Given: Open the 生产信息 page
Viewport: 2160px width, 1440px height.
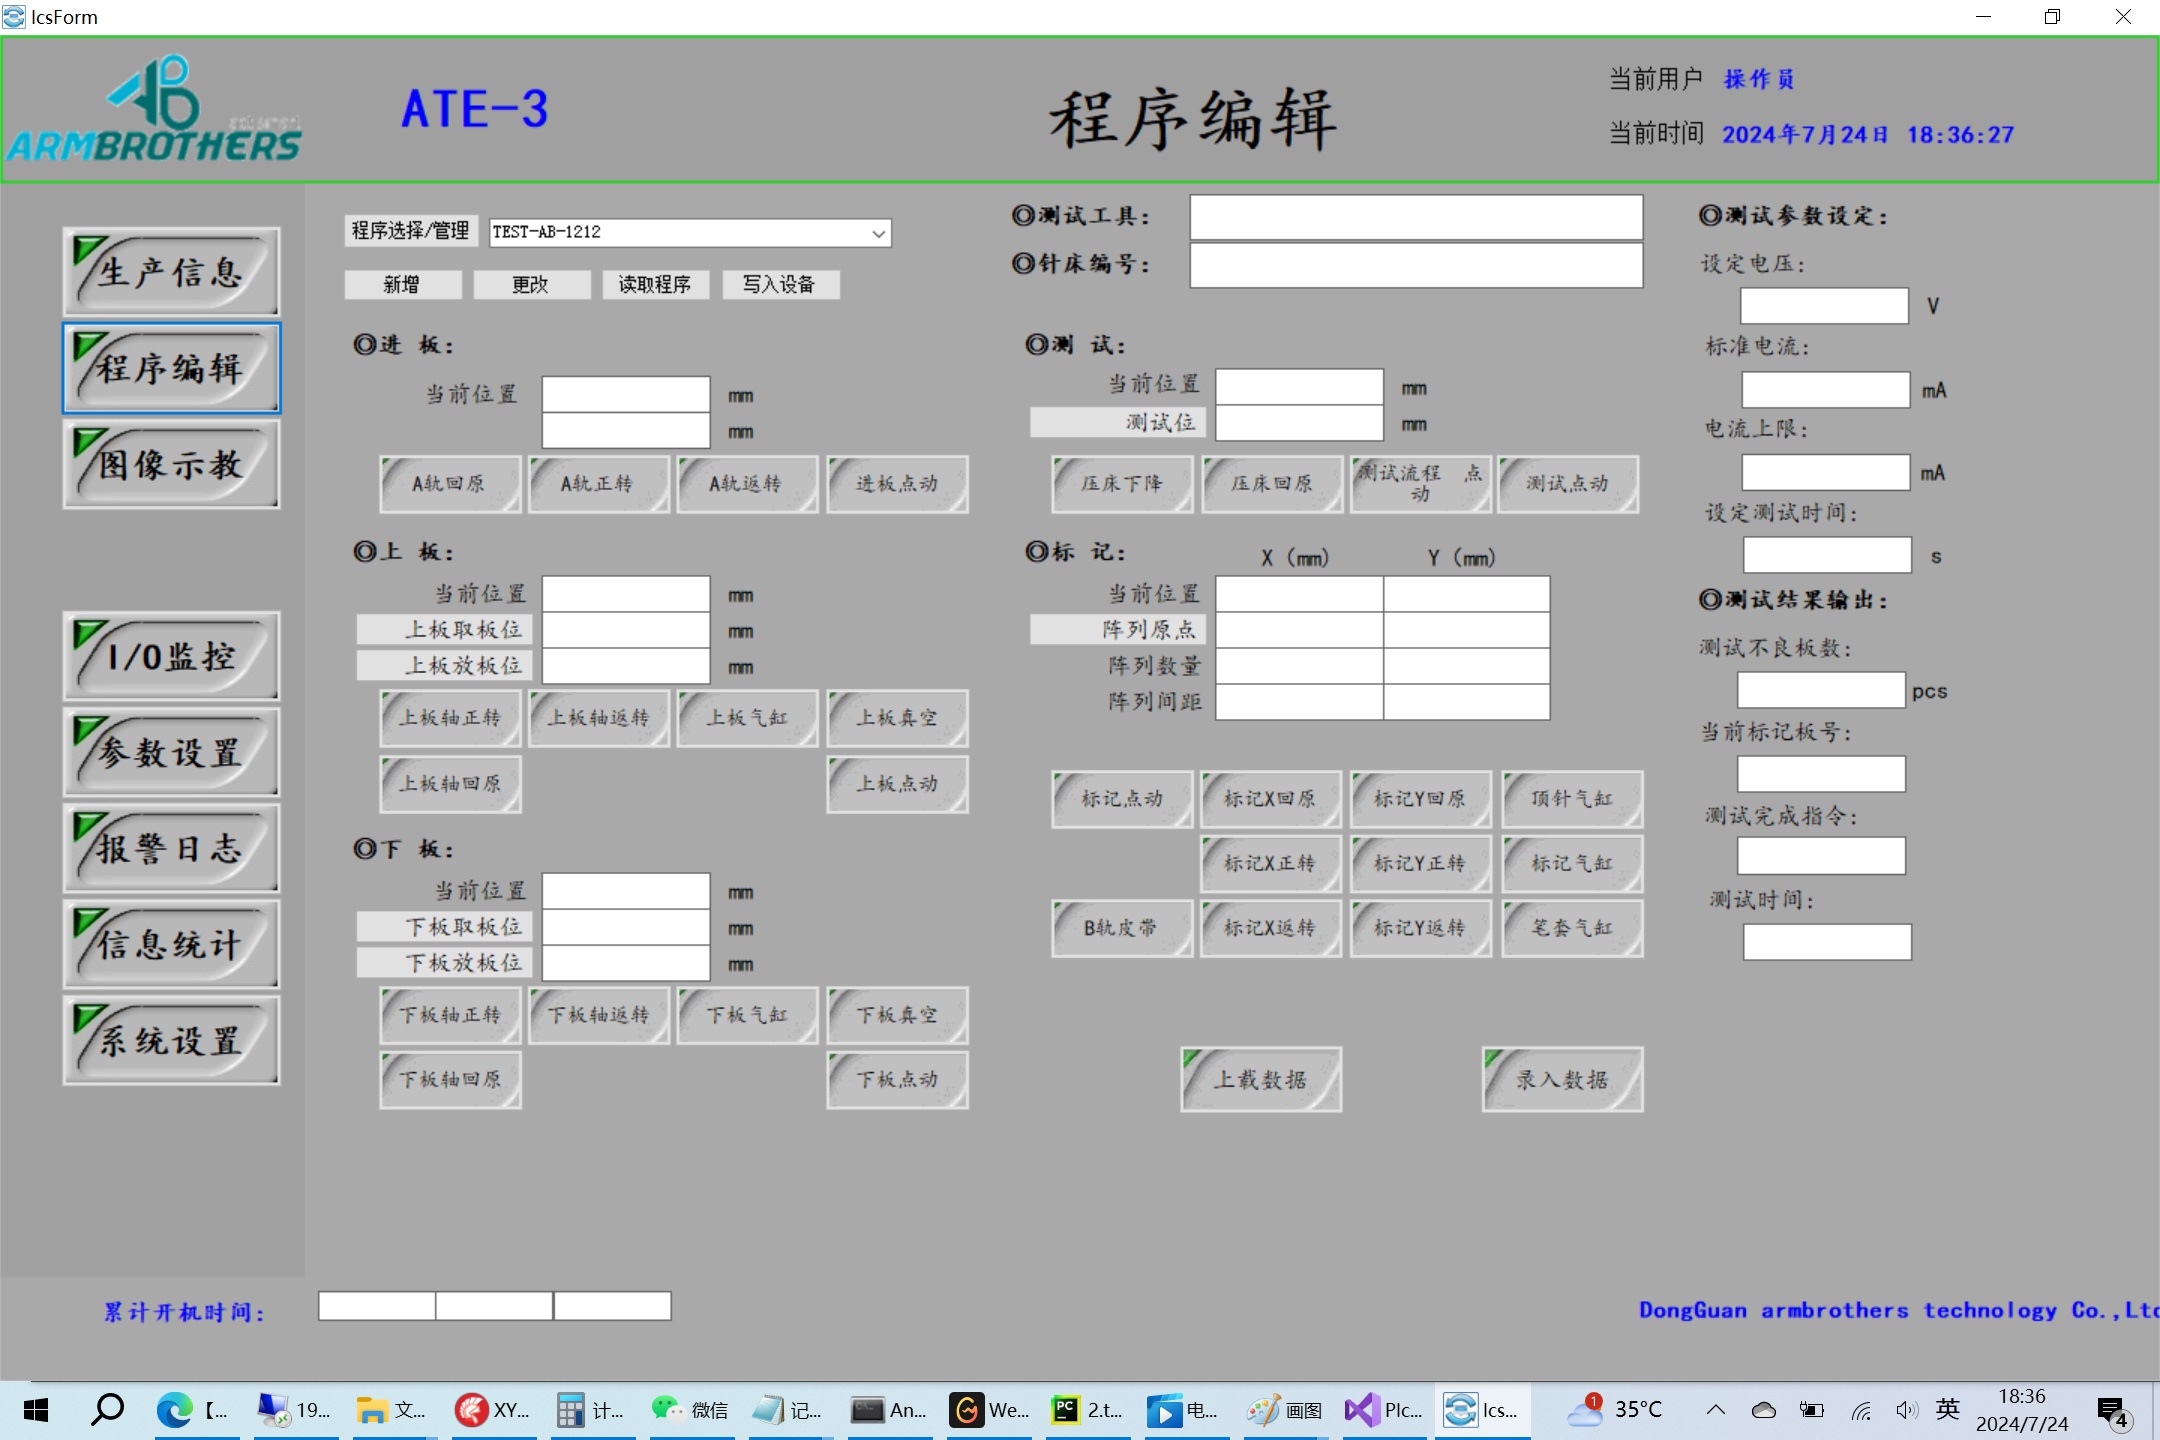Looking at the screenshot, I should (x=171, y=272).
